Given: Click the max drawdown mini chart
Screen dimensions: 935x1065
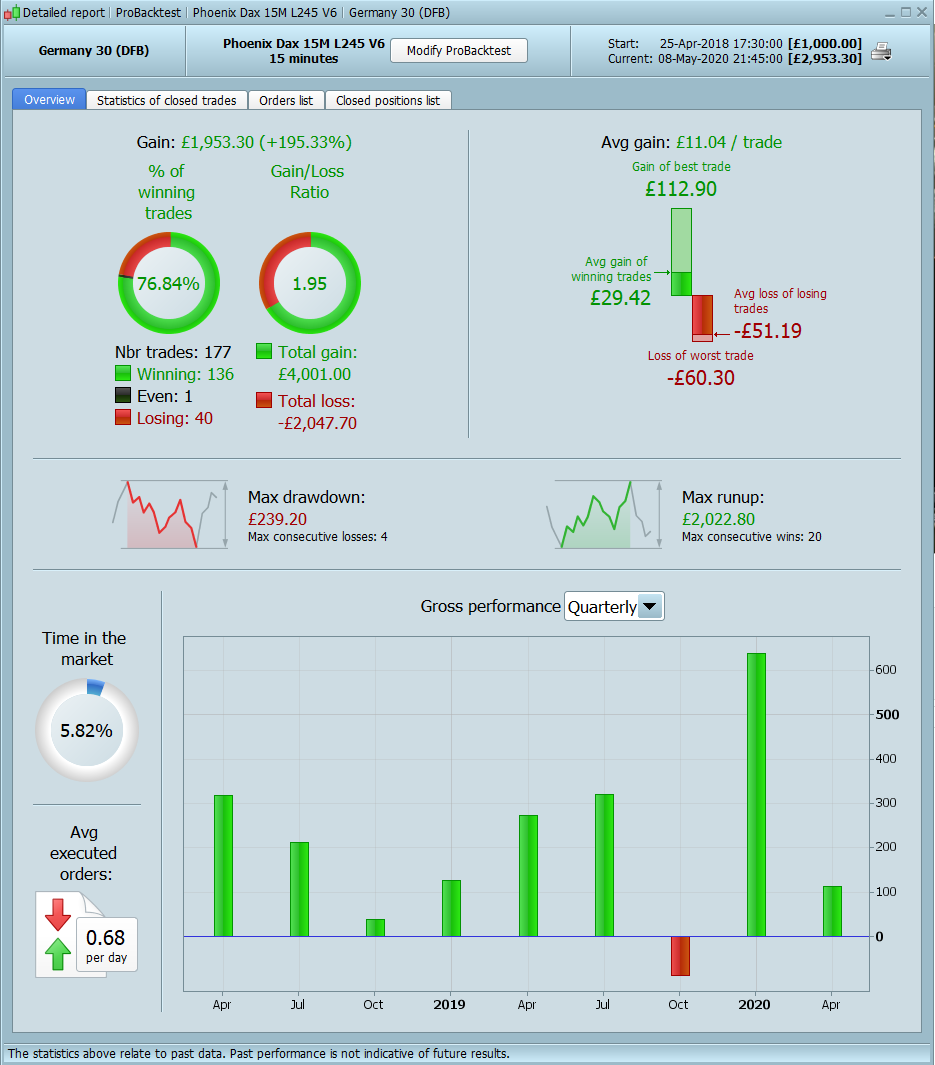Looking at the screenshot, I should (x=170, y=514).
